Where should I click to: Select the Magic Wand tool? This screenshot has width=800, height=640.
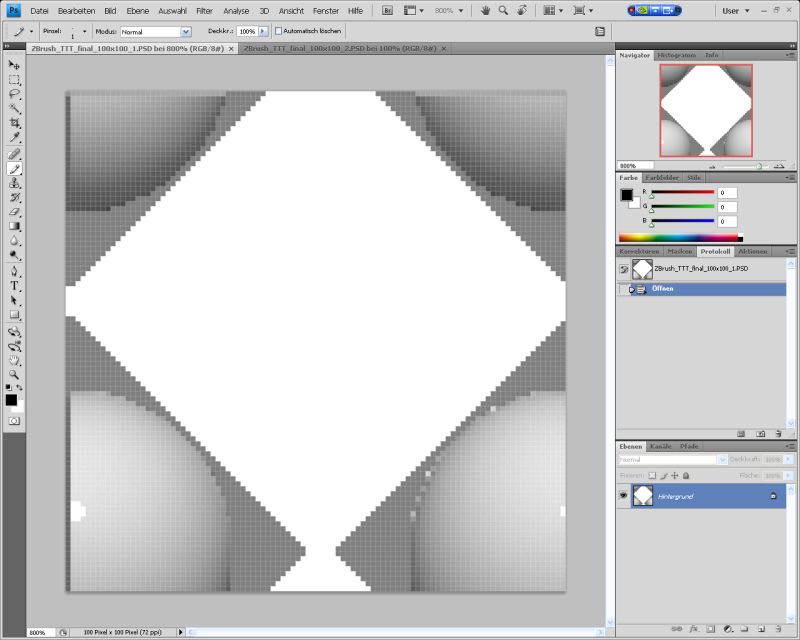14,108
